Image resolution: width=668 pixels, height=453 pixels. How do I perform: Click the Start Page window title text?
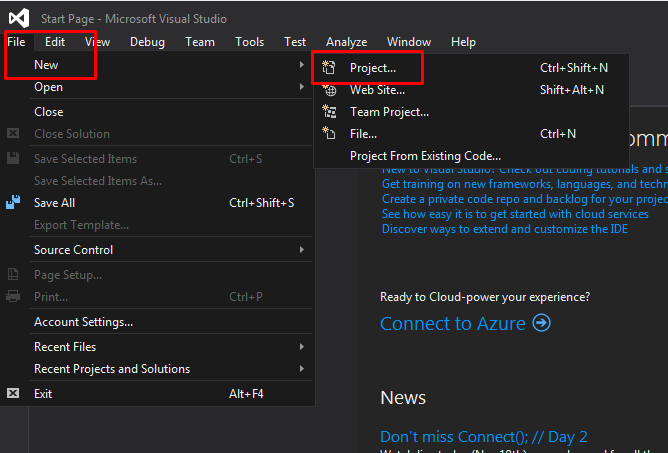(134, 19)
